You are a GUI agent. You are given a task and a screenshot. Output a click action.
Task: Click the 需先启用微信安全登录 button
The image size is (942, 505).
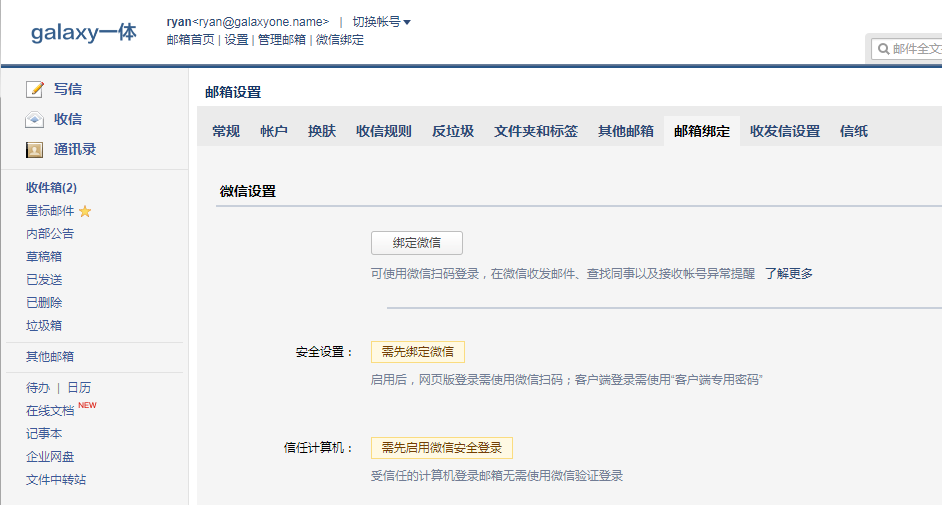(441, 448)
